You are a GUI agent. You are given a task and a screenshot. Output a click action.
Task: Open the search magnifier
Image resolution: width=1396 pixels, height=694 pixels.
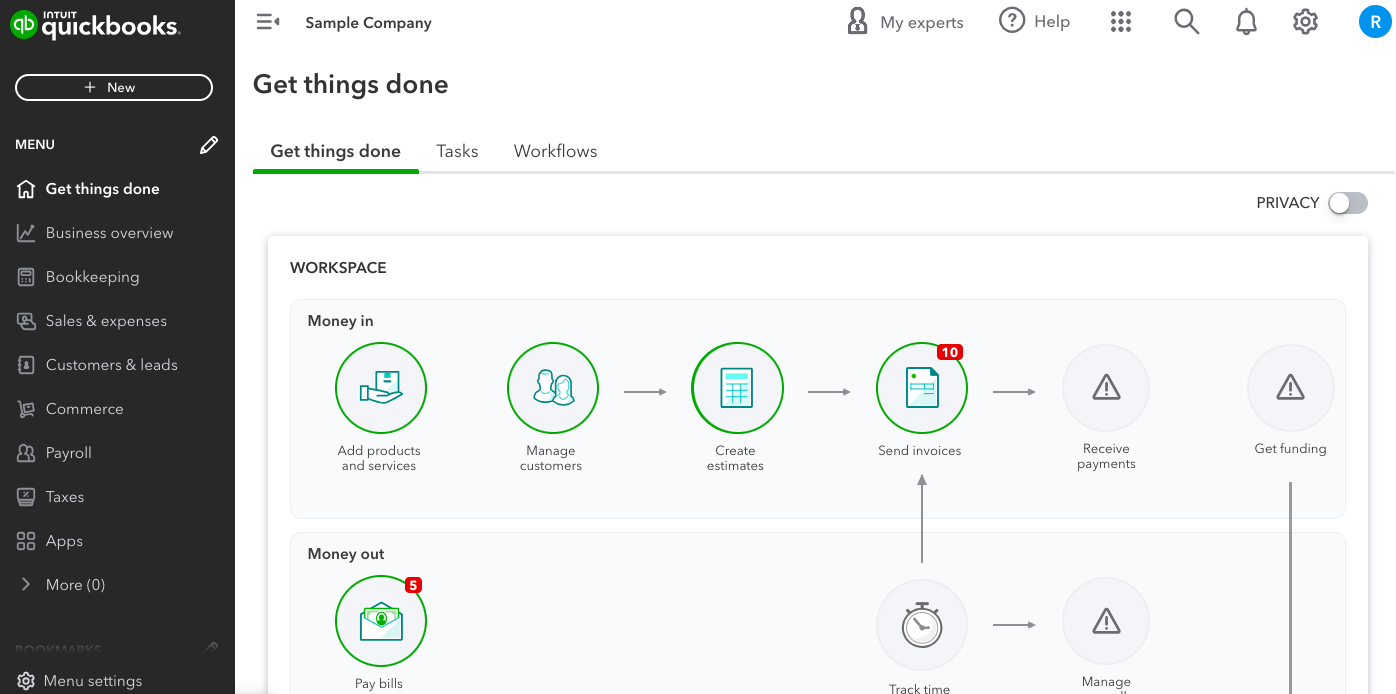point(1186,22)
